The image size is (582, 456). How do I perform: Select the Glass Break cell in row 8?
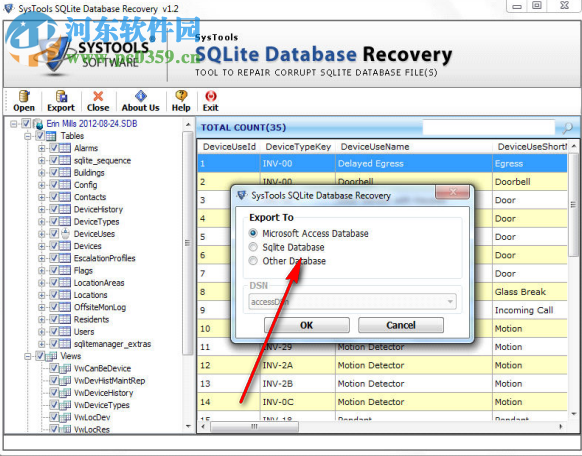530,292
